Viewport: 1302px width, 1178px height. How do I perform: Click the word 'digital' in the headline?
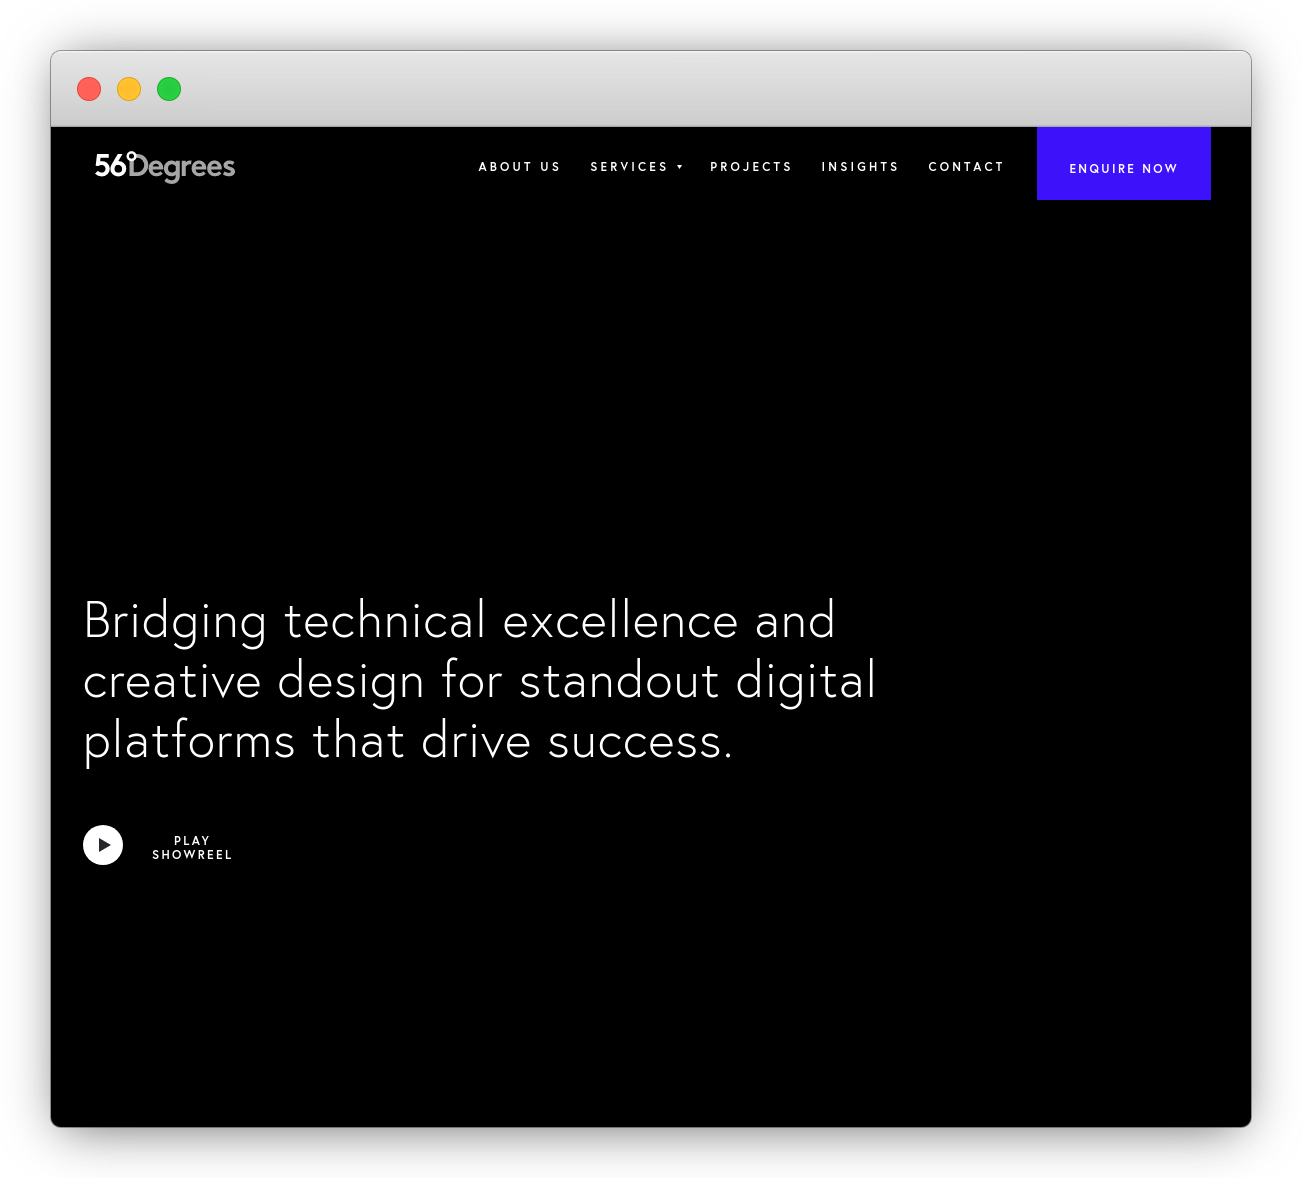tap(805, 682)
